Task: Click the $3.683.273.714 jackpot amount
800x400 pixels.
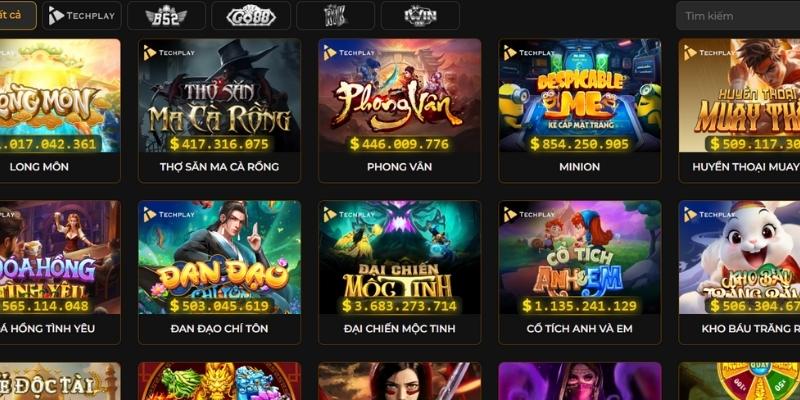Action: pos(399,306)
